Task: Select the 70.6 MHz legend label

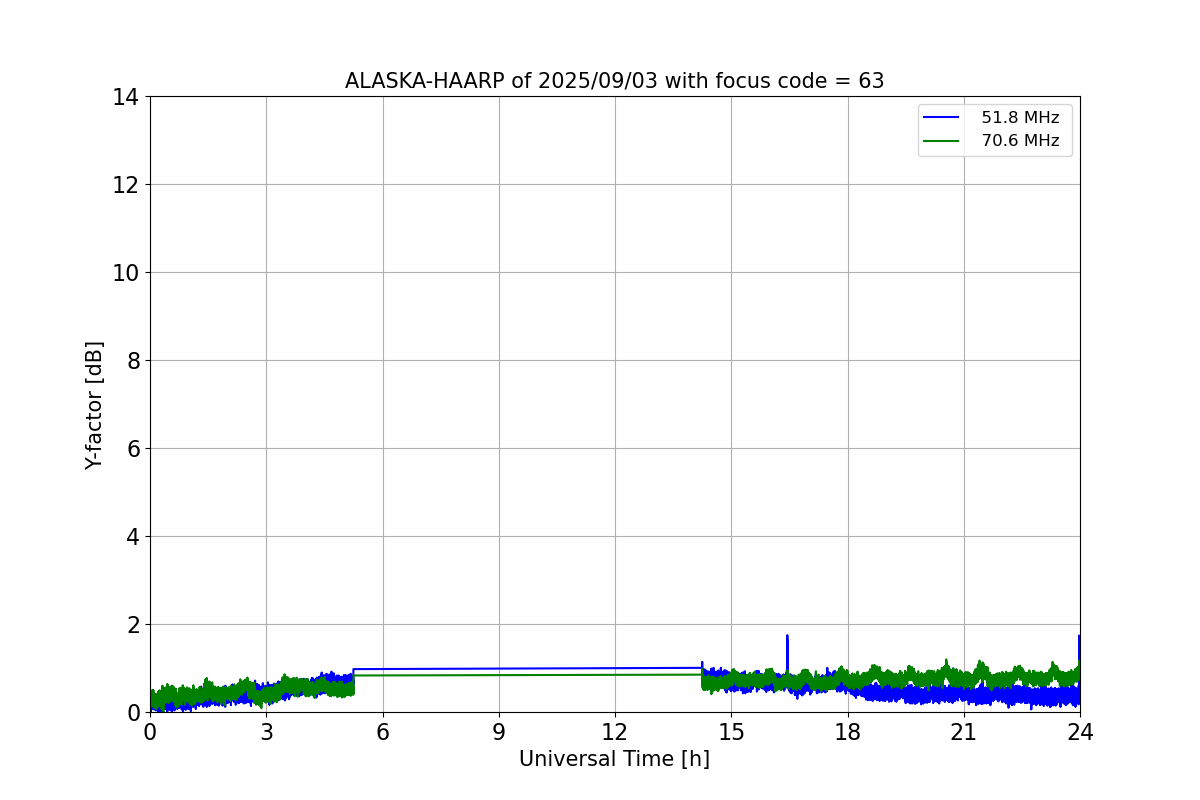Action: pos(1020,141)
